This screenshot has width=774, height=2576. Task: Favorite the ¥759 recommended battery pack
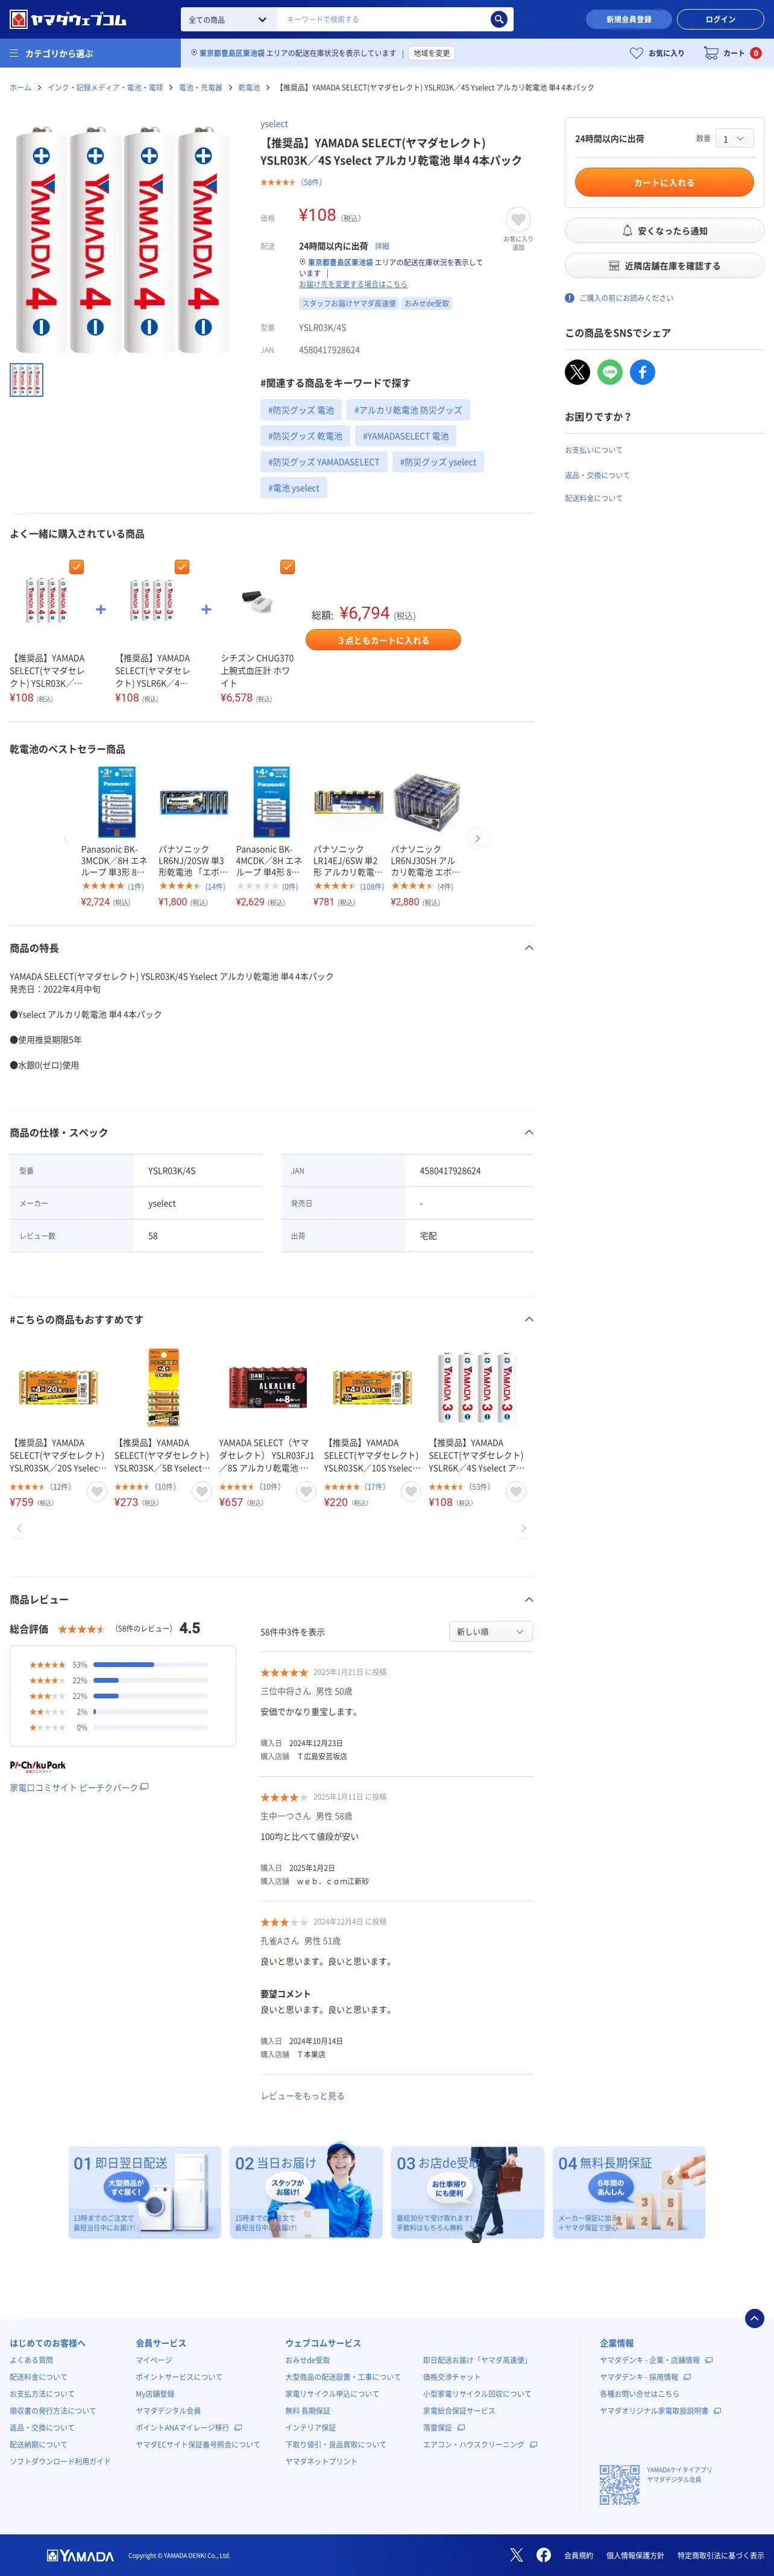click(x=96, y=1492)
